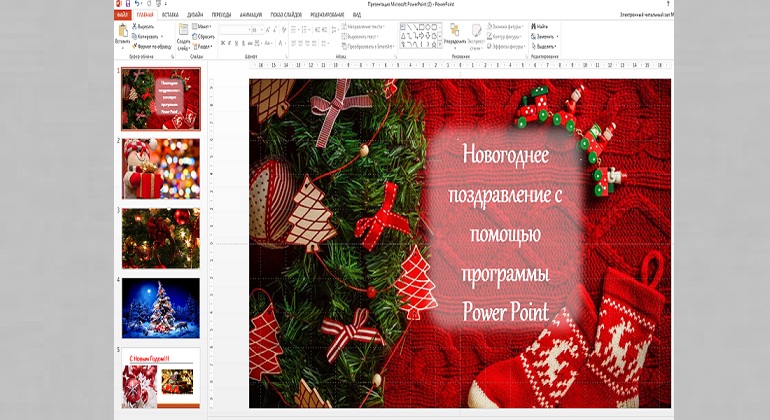Select the triangle shape in gallery
The image size is (770, 420).
click(403, 36)
